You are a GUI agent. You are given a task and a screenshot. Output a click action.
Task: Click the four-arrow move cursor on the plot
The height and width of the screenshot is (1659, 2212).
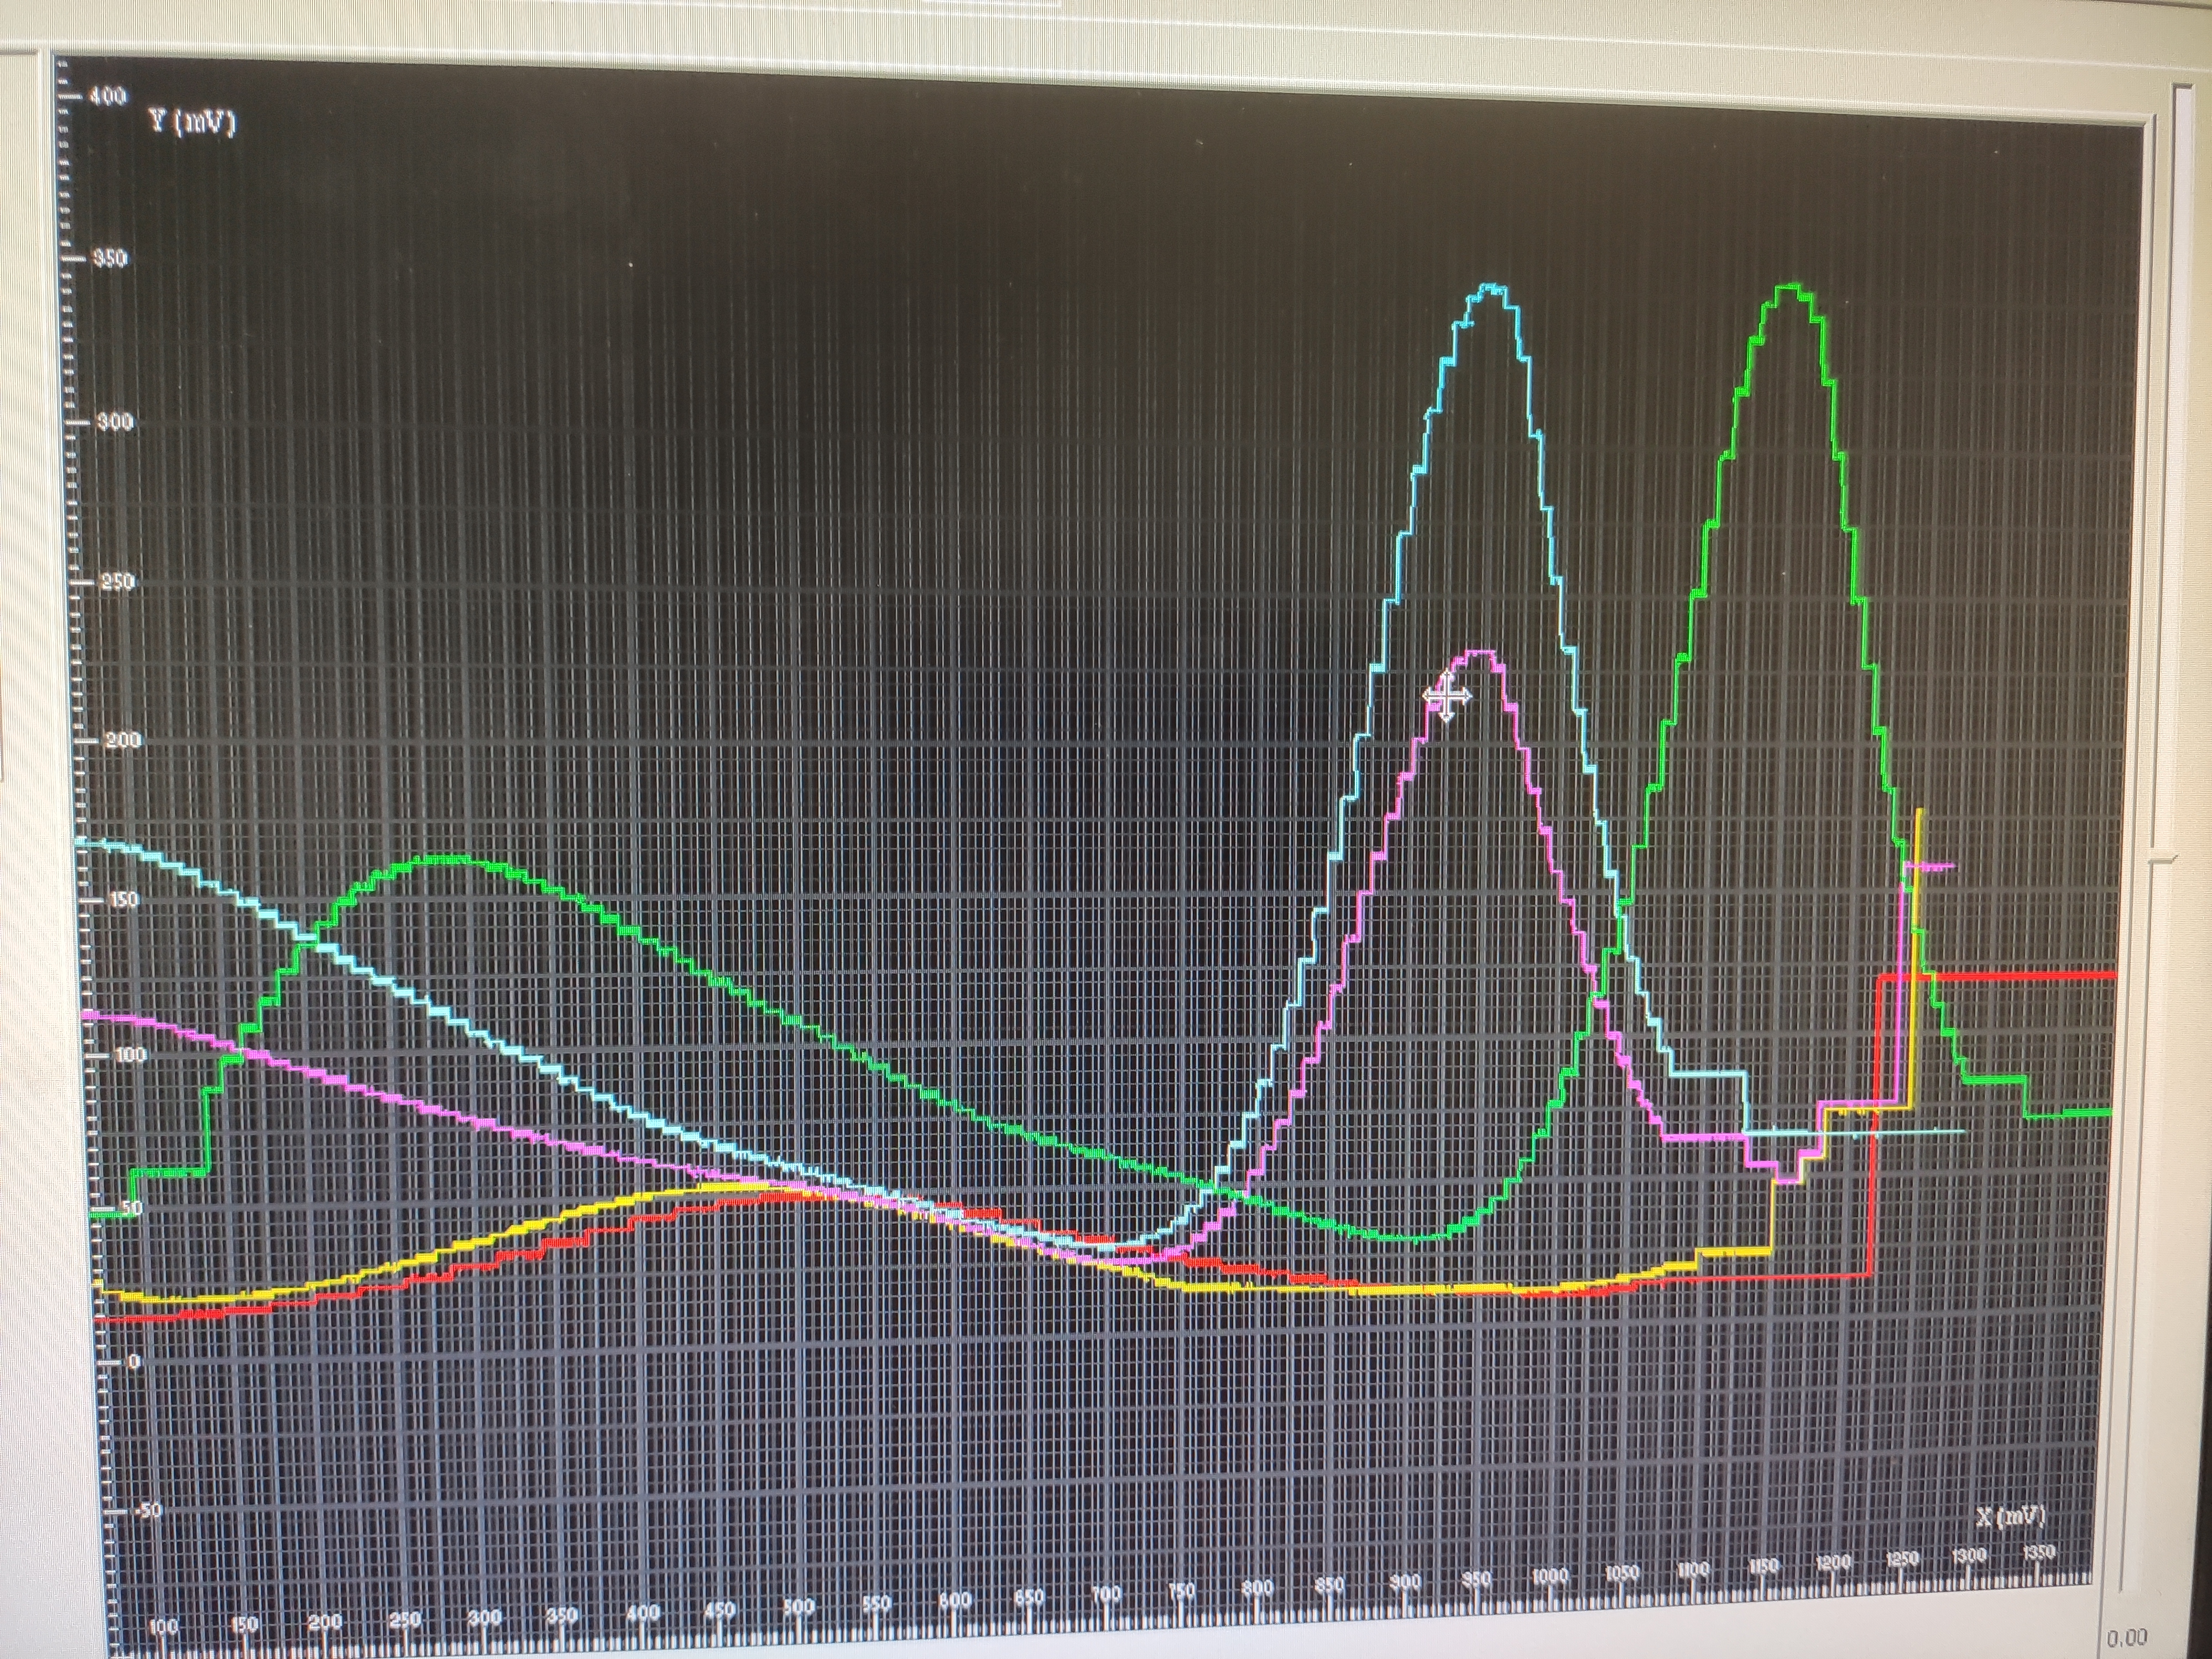point(1446,696)
